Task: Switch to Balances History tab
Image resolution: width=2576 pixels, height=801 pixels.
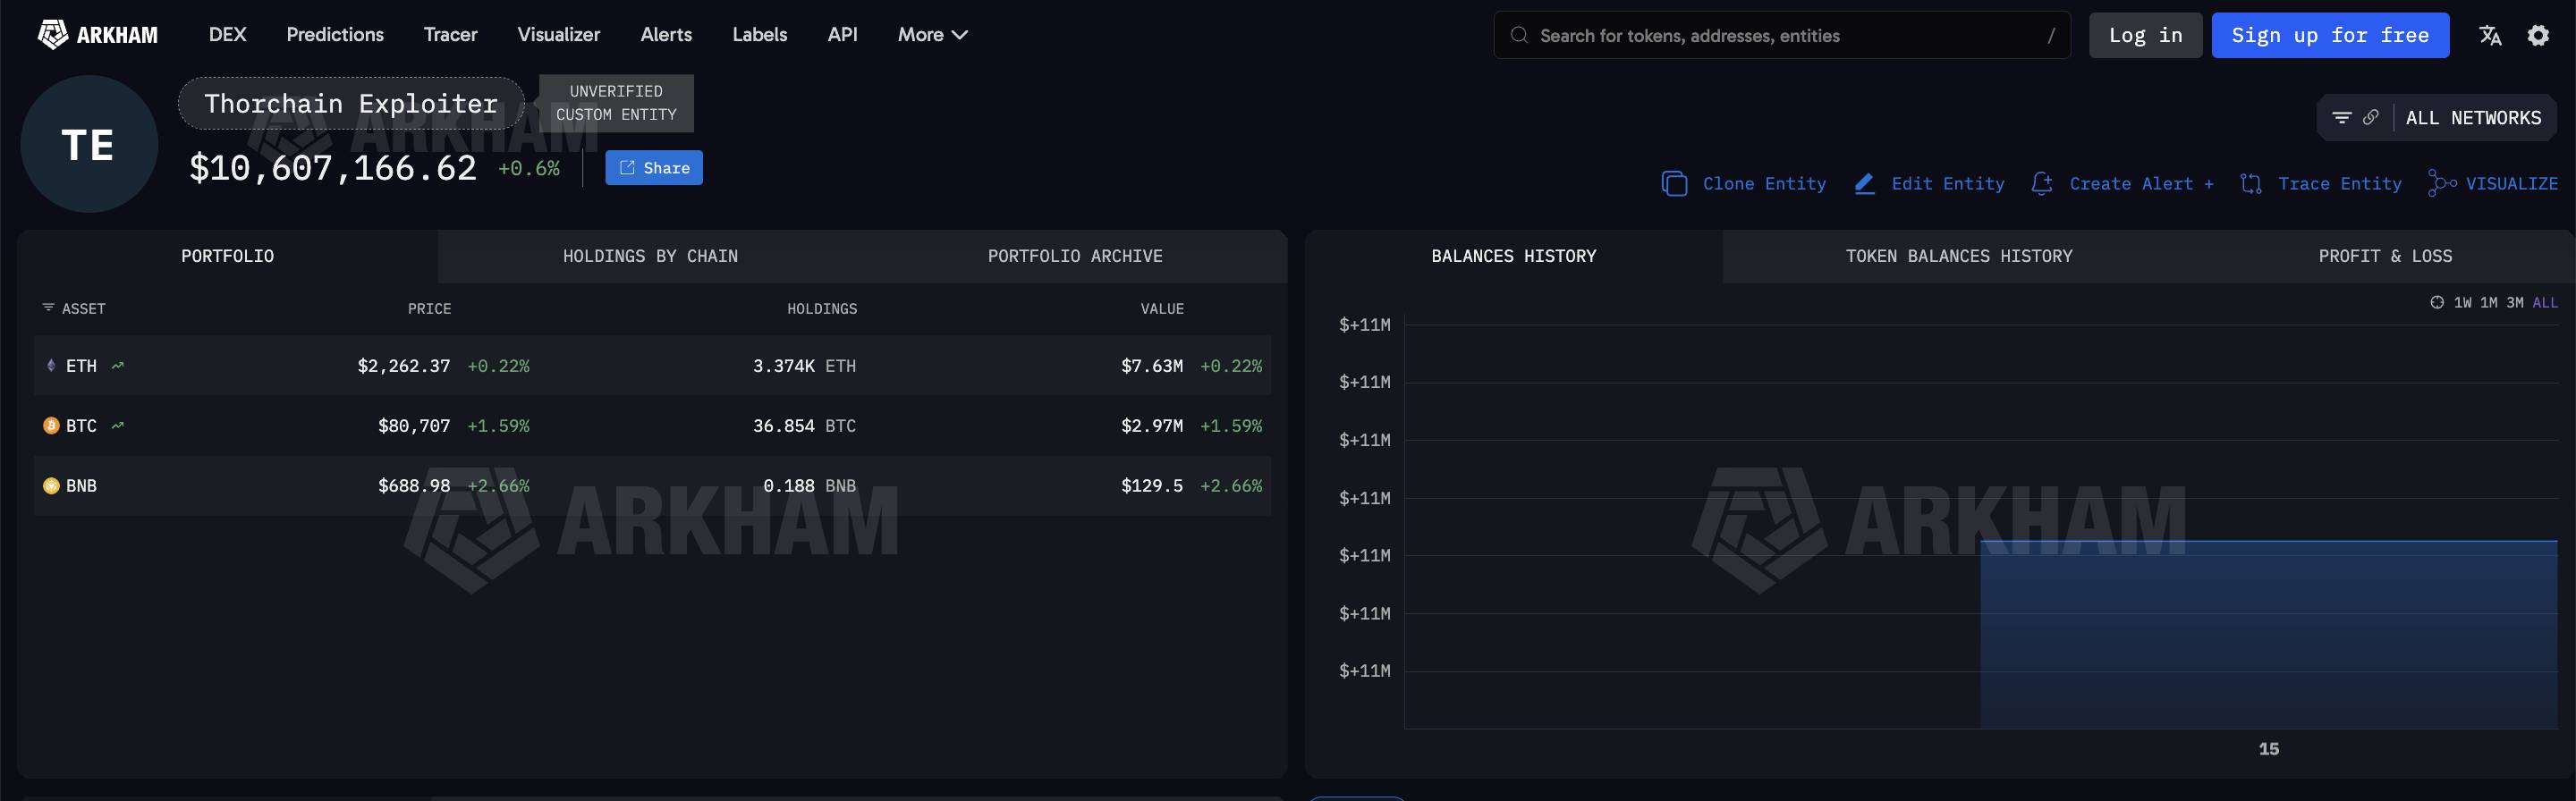Action: click(1513, 257)
